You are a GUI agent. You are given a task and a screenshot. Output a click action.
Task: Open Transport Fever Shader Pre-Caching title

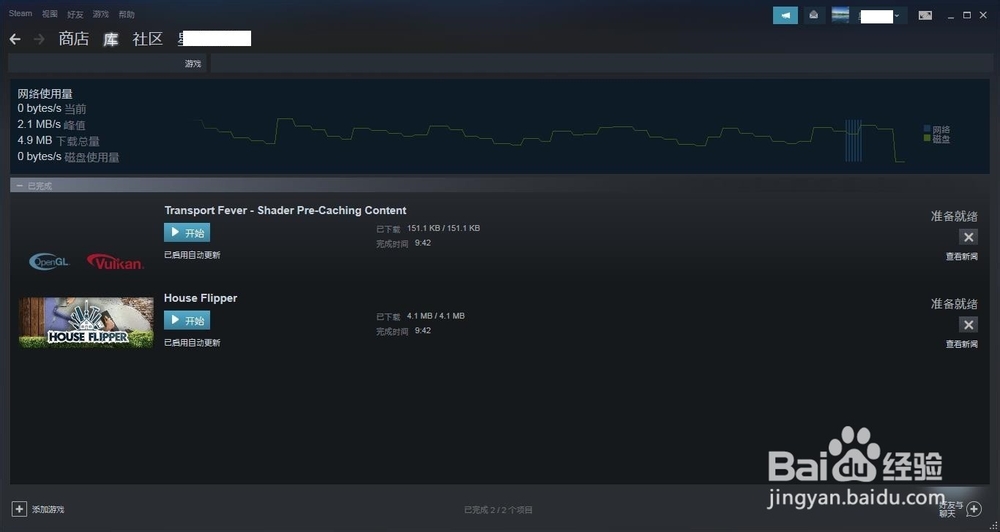point(285,211)
